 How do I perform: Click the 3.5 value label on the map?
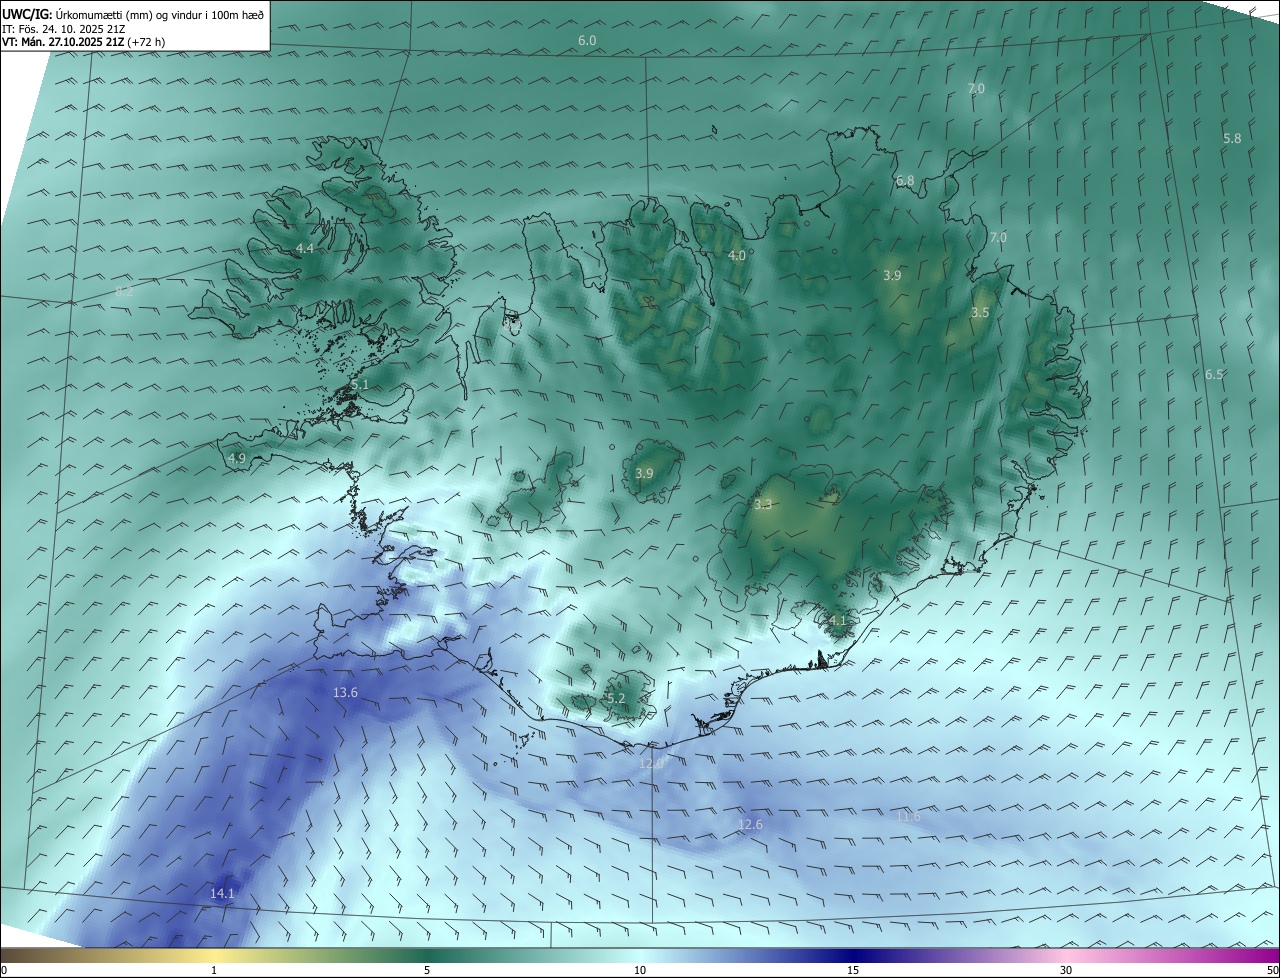980,313
